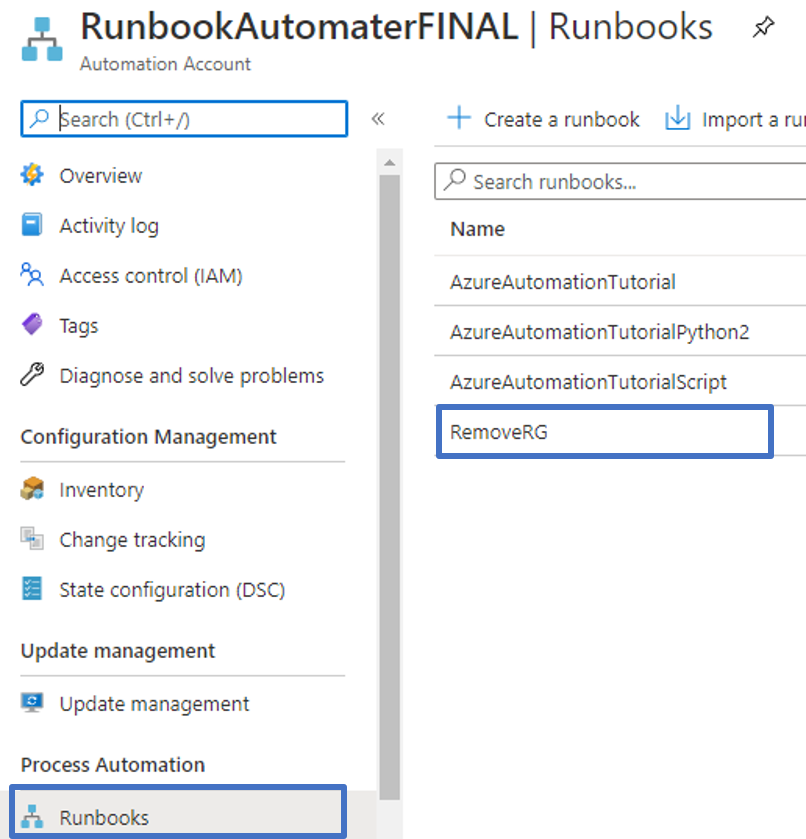The image size is (806, 839).
Task: Collapse the sidebar with double chevron
Action: click(x=378, y=119)
